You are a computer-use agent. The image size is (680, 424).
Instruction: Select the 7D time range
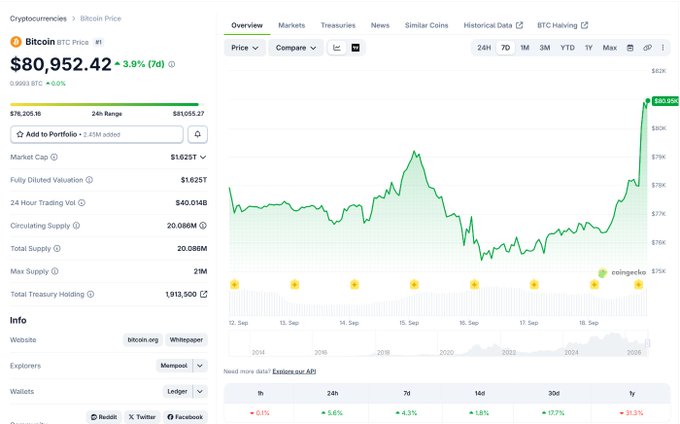[x=505, y=48]
